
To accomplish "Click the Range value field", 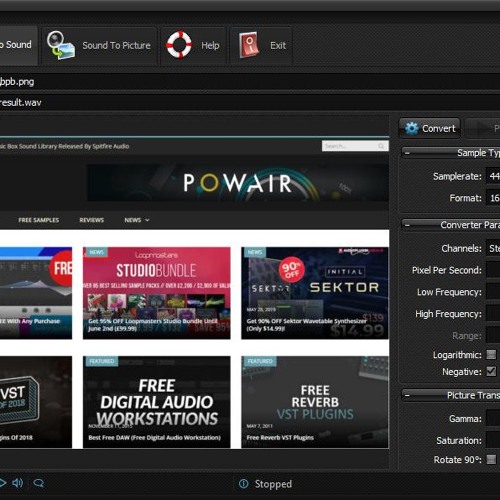I will tap(493, 335).
